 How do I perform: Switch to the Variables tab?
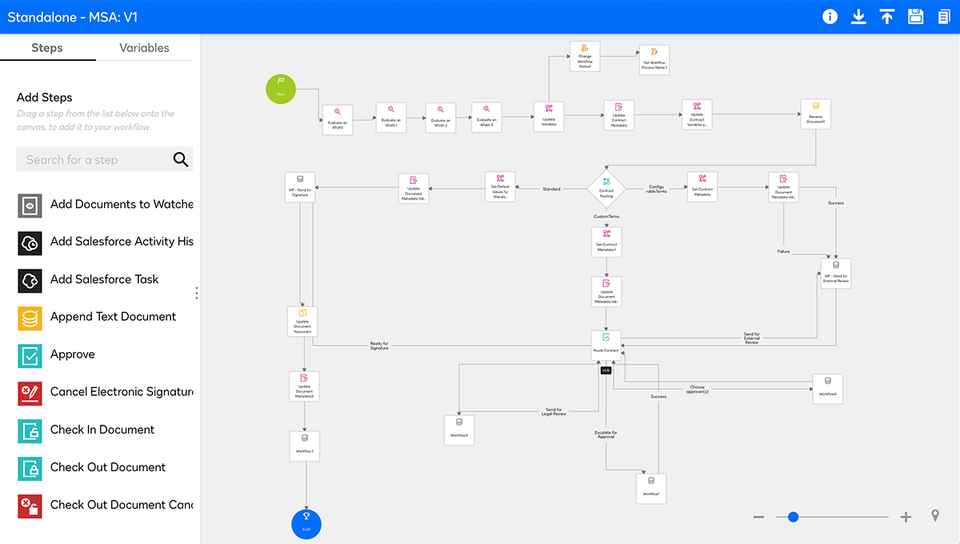point(144,48)
